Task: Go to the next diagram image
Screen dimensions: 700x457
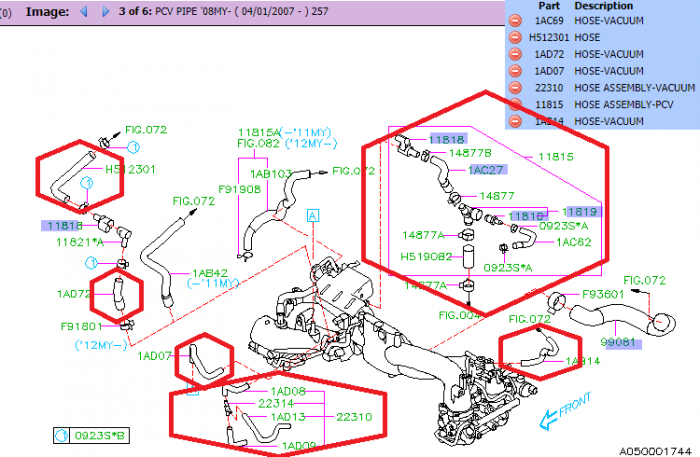Action: tap(104, 11)
